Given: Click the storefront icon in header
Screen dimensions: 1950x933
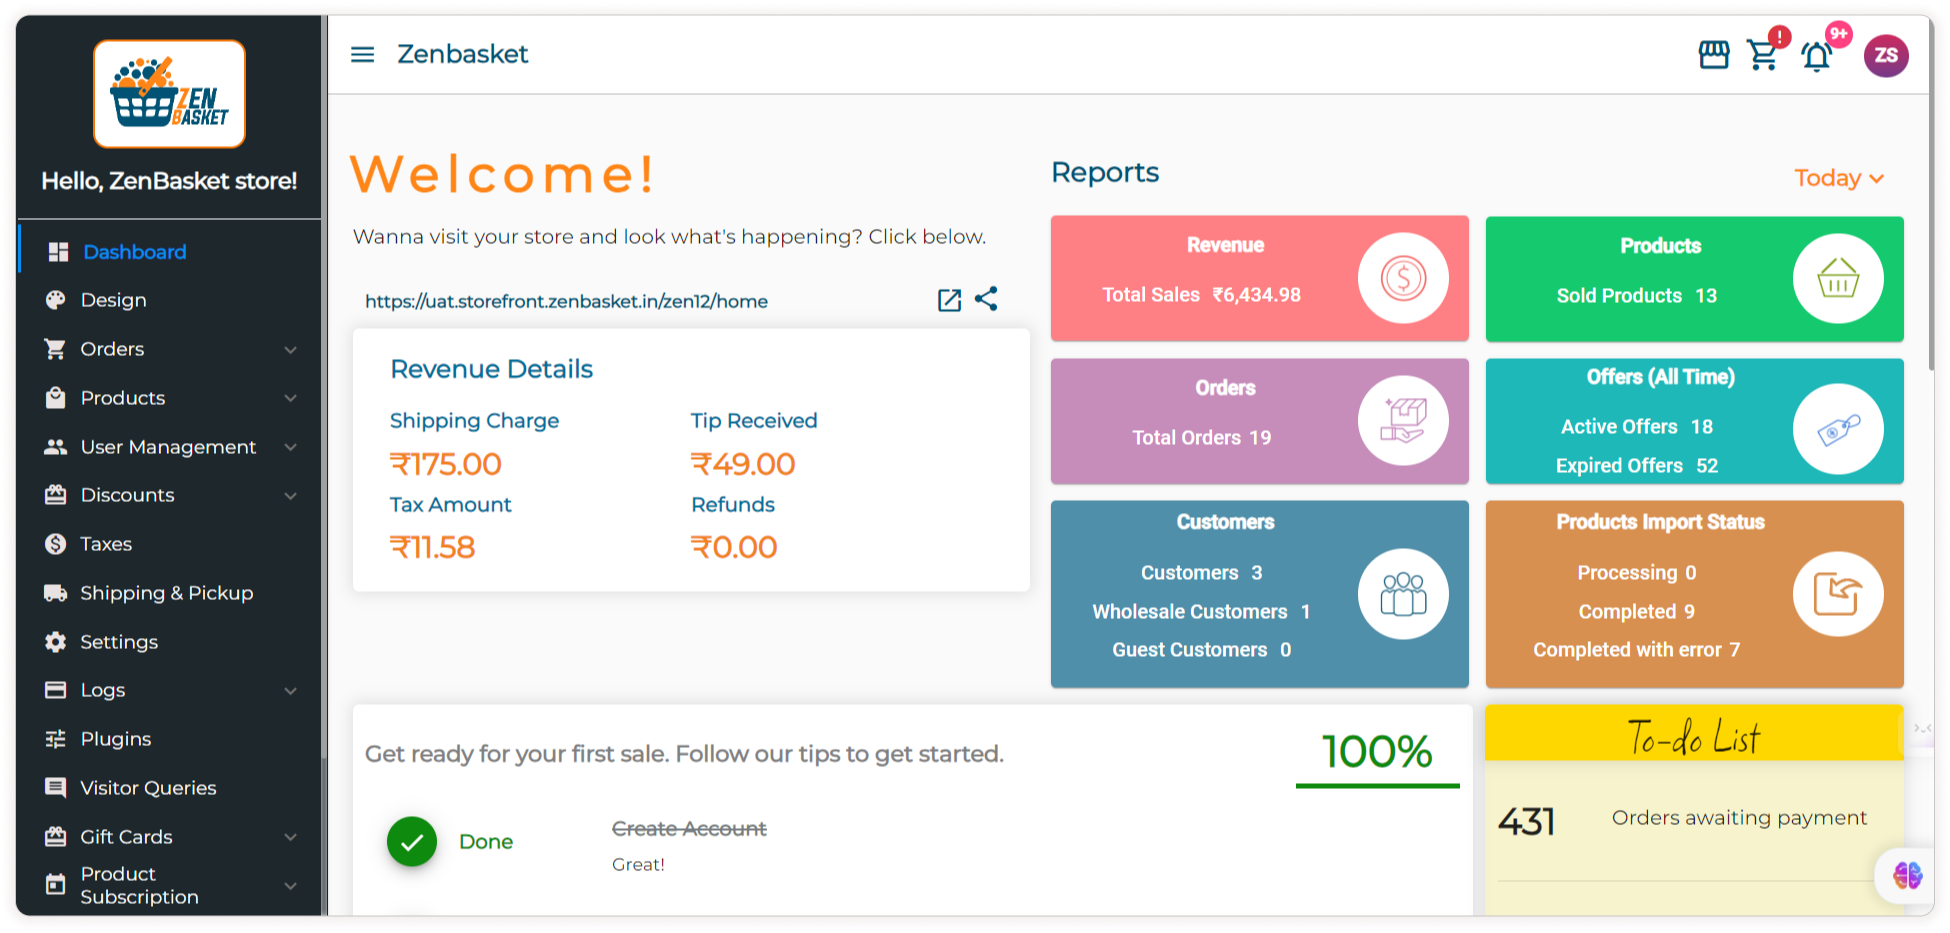Looking at the screenshot, I should click(x=1714, y=55).
